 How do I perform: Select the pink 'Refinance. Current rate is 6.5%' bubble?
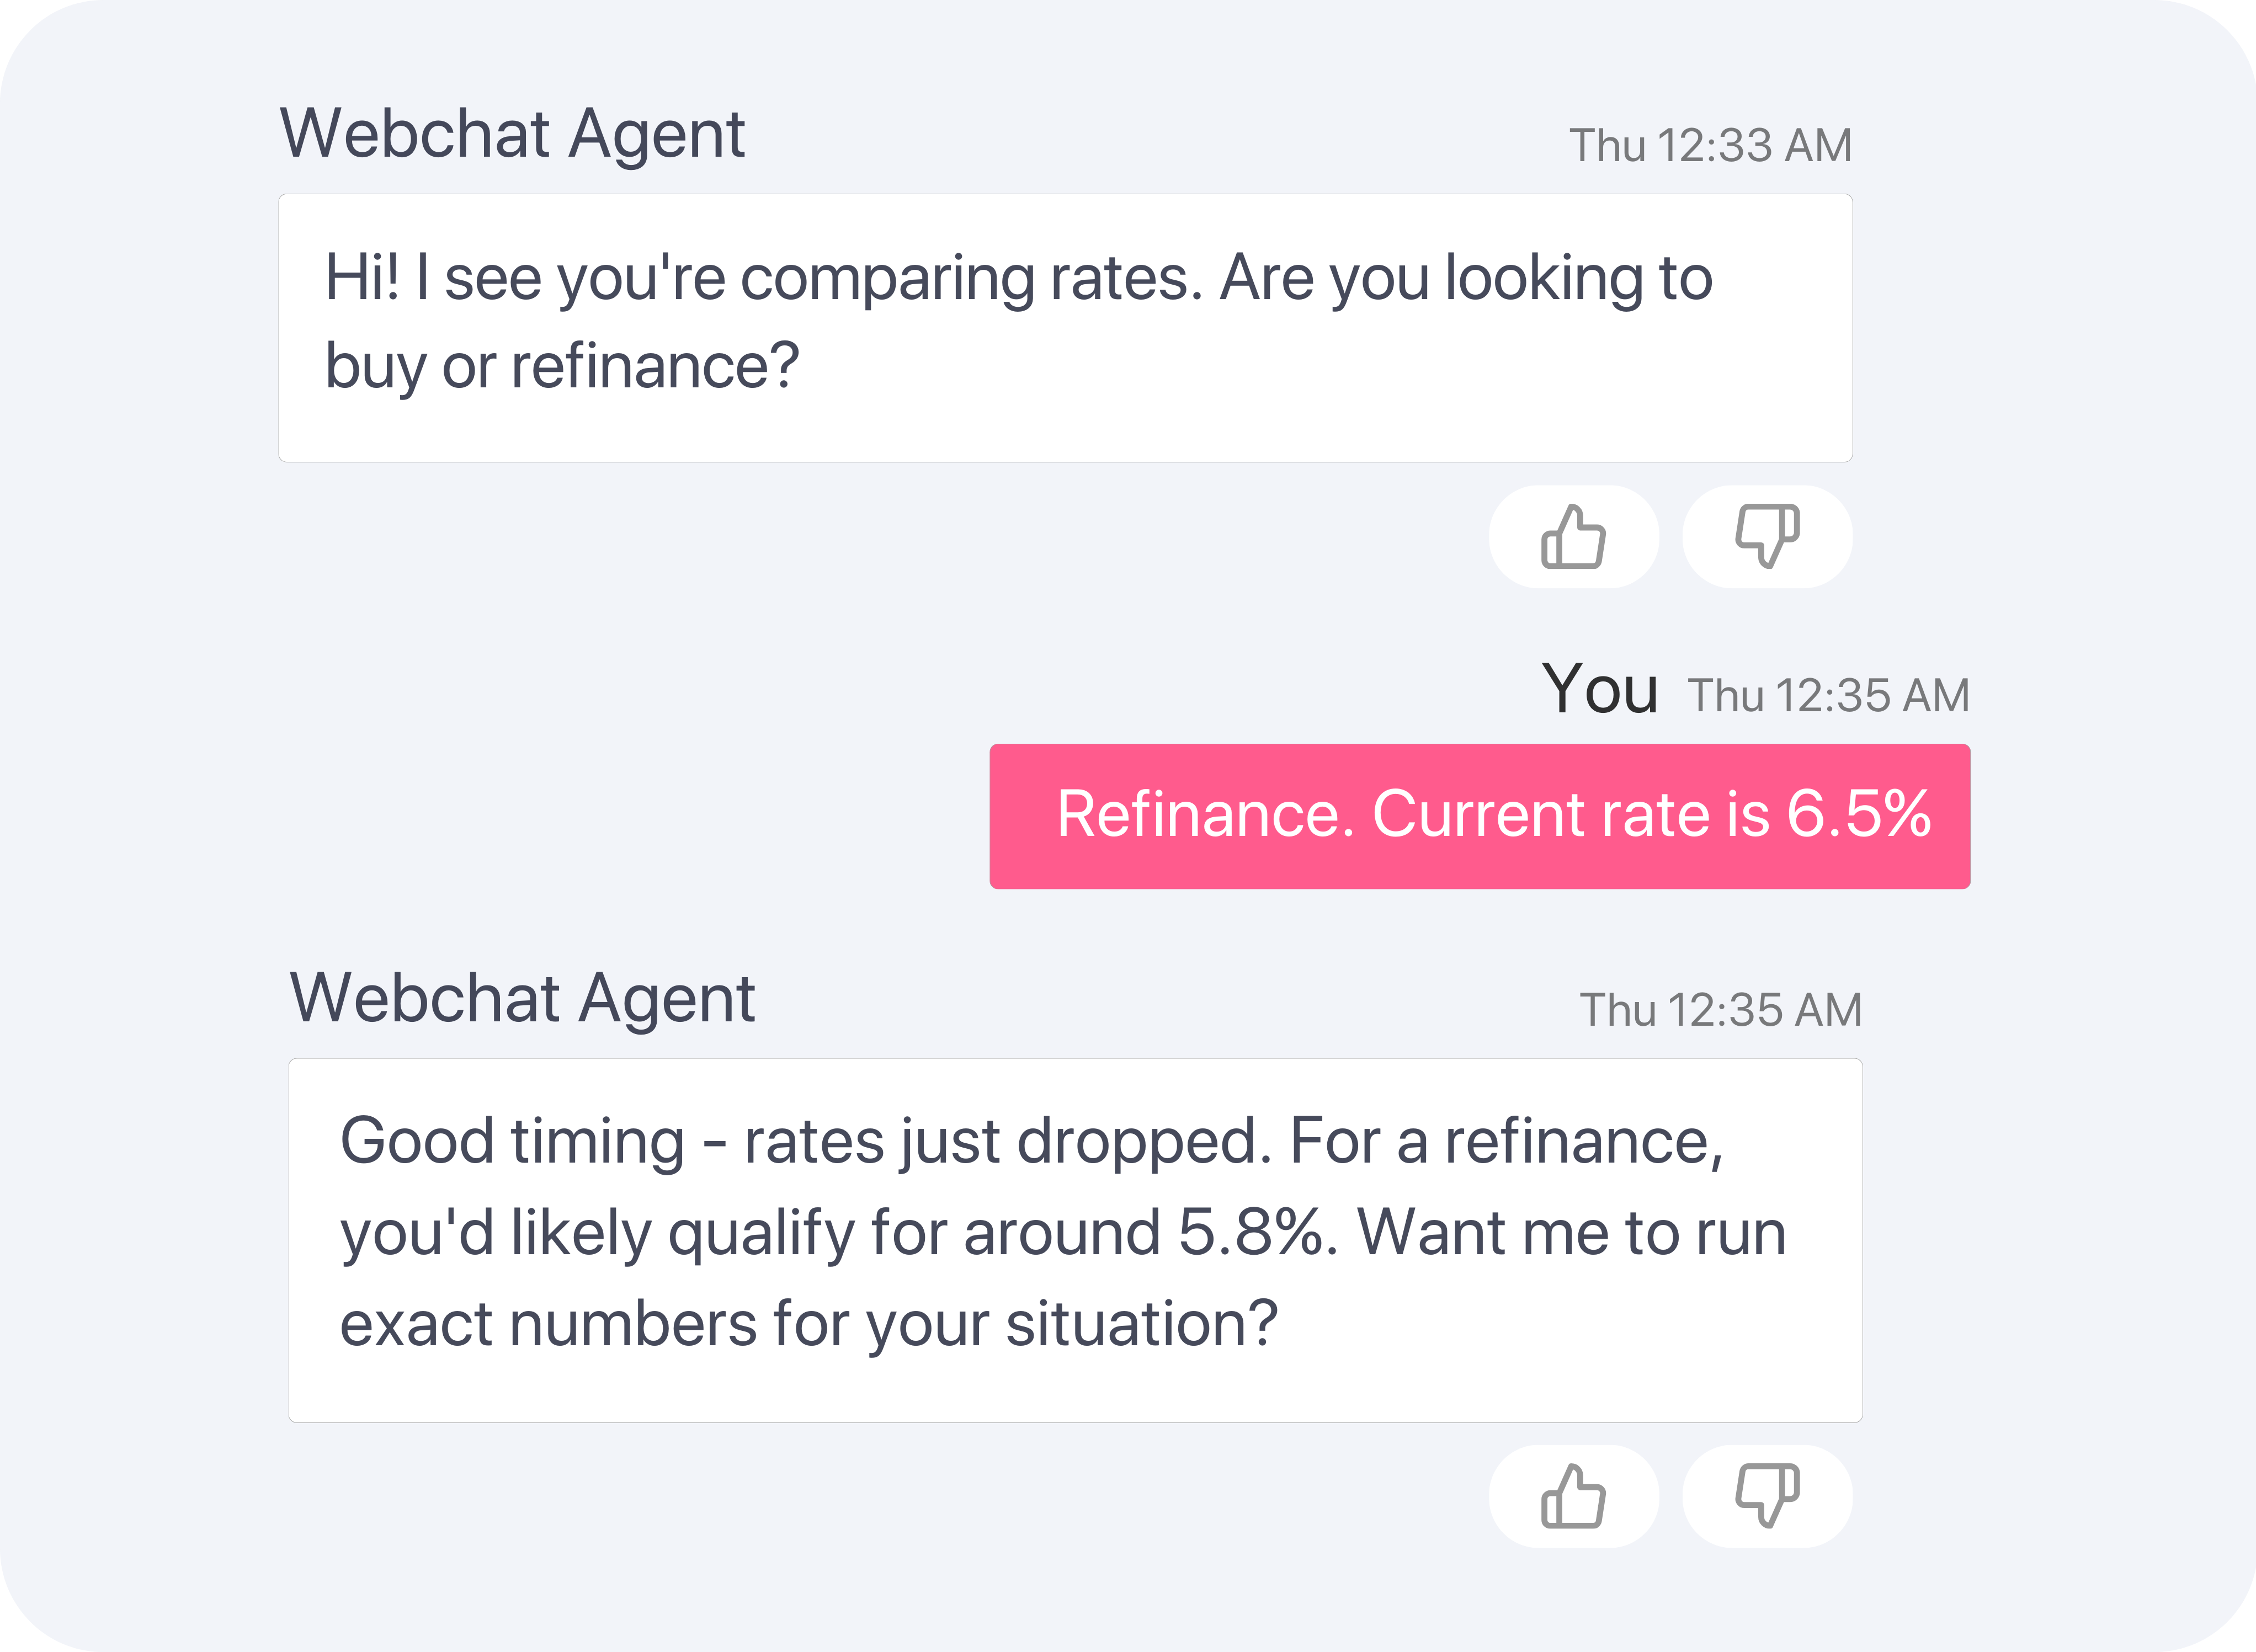[x=1480, y=816]
